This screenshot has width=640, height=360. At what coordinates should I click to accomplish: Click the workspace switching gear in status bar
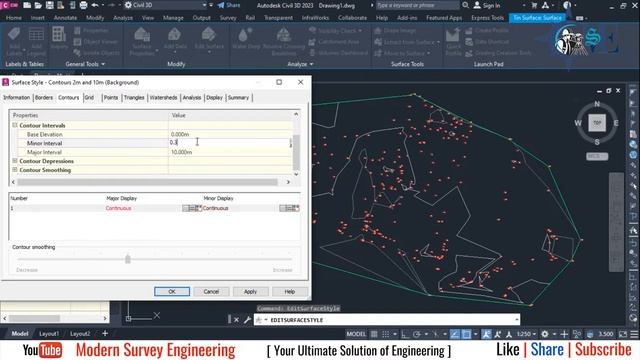(545, 334)
